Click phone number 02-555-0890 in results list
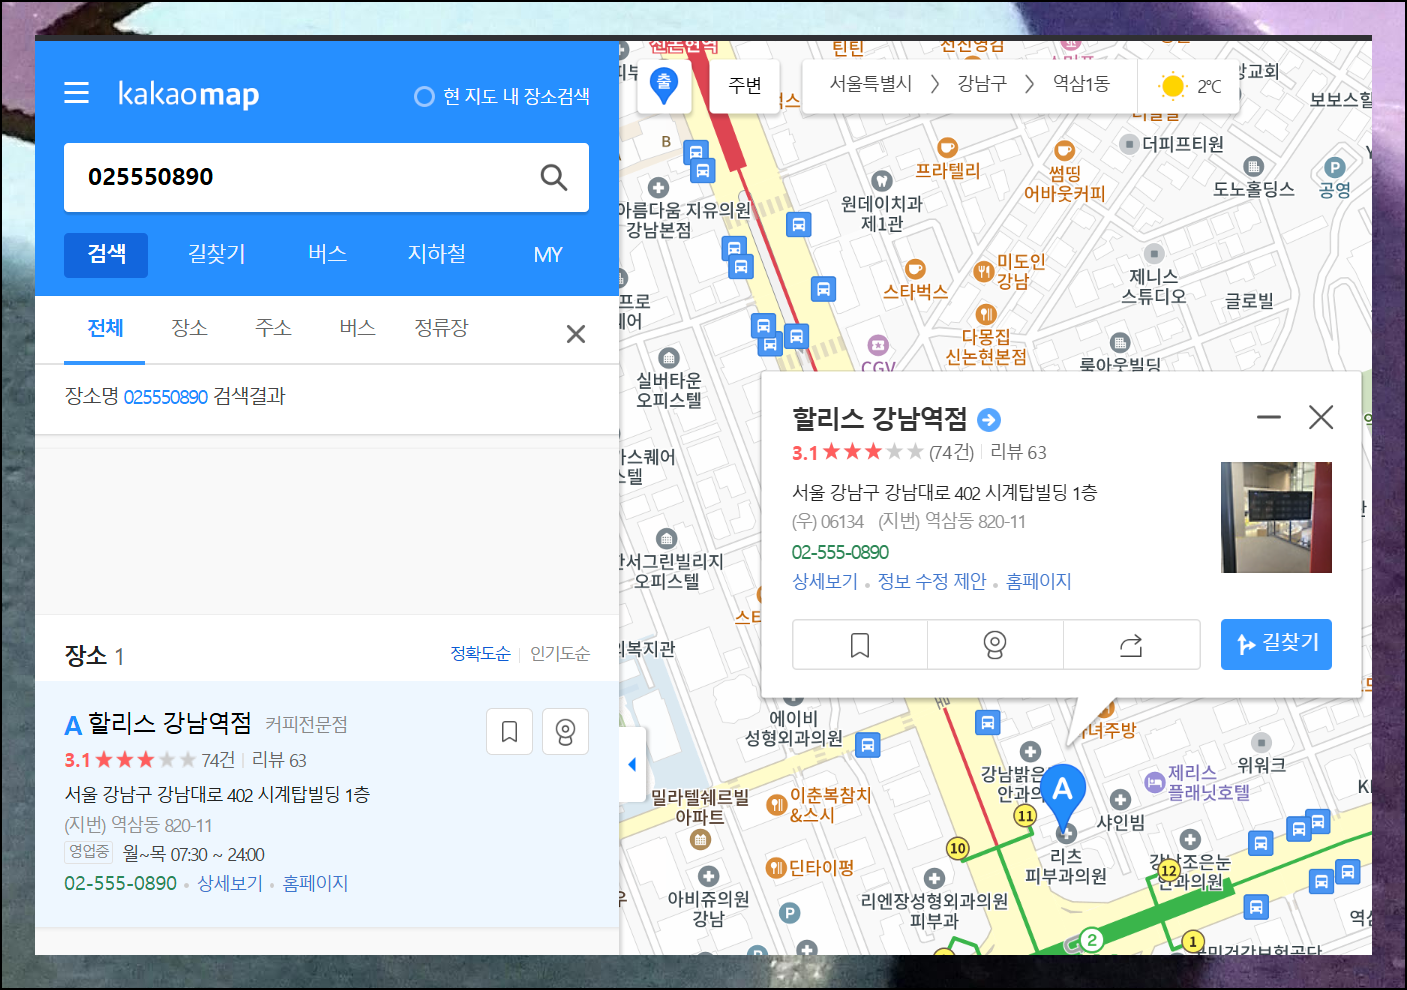The height and width of the screenshot is (990, 1407). (121, 884)
